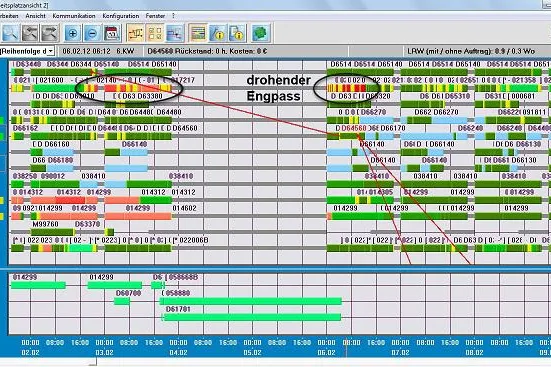Select the 058668B order in lower panel
Viewport: 551px width, 367px height.
coord(183,277)
